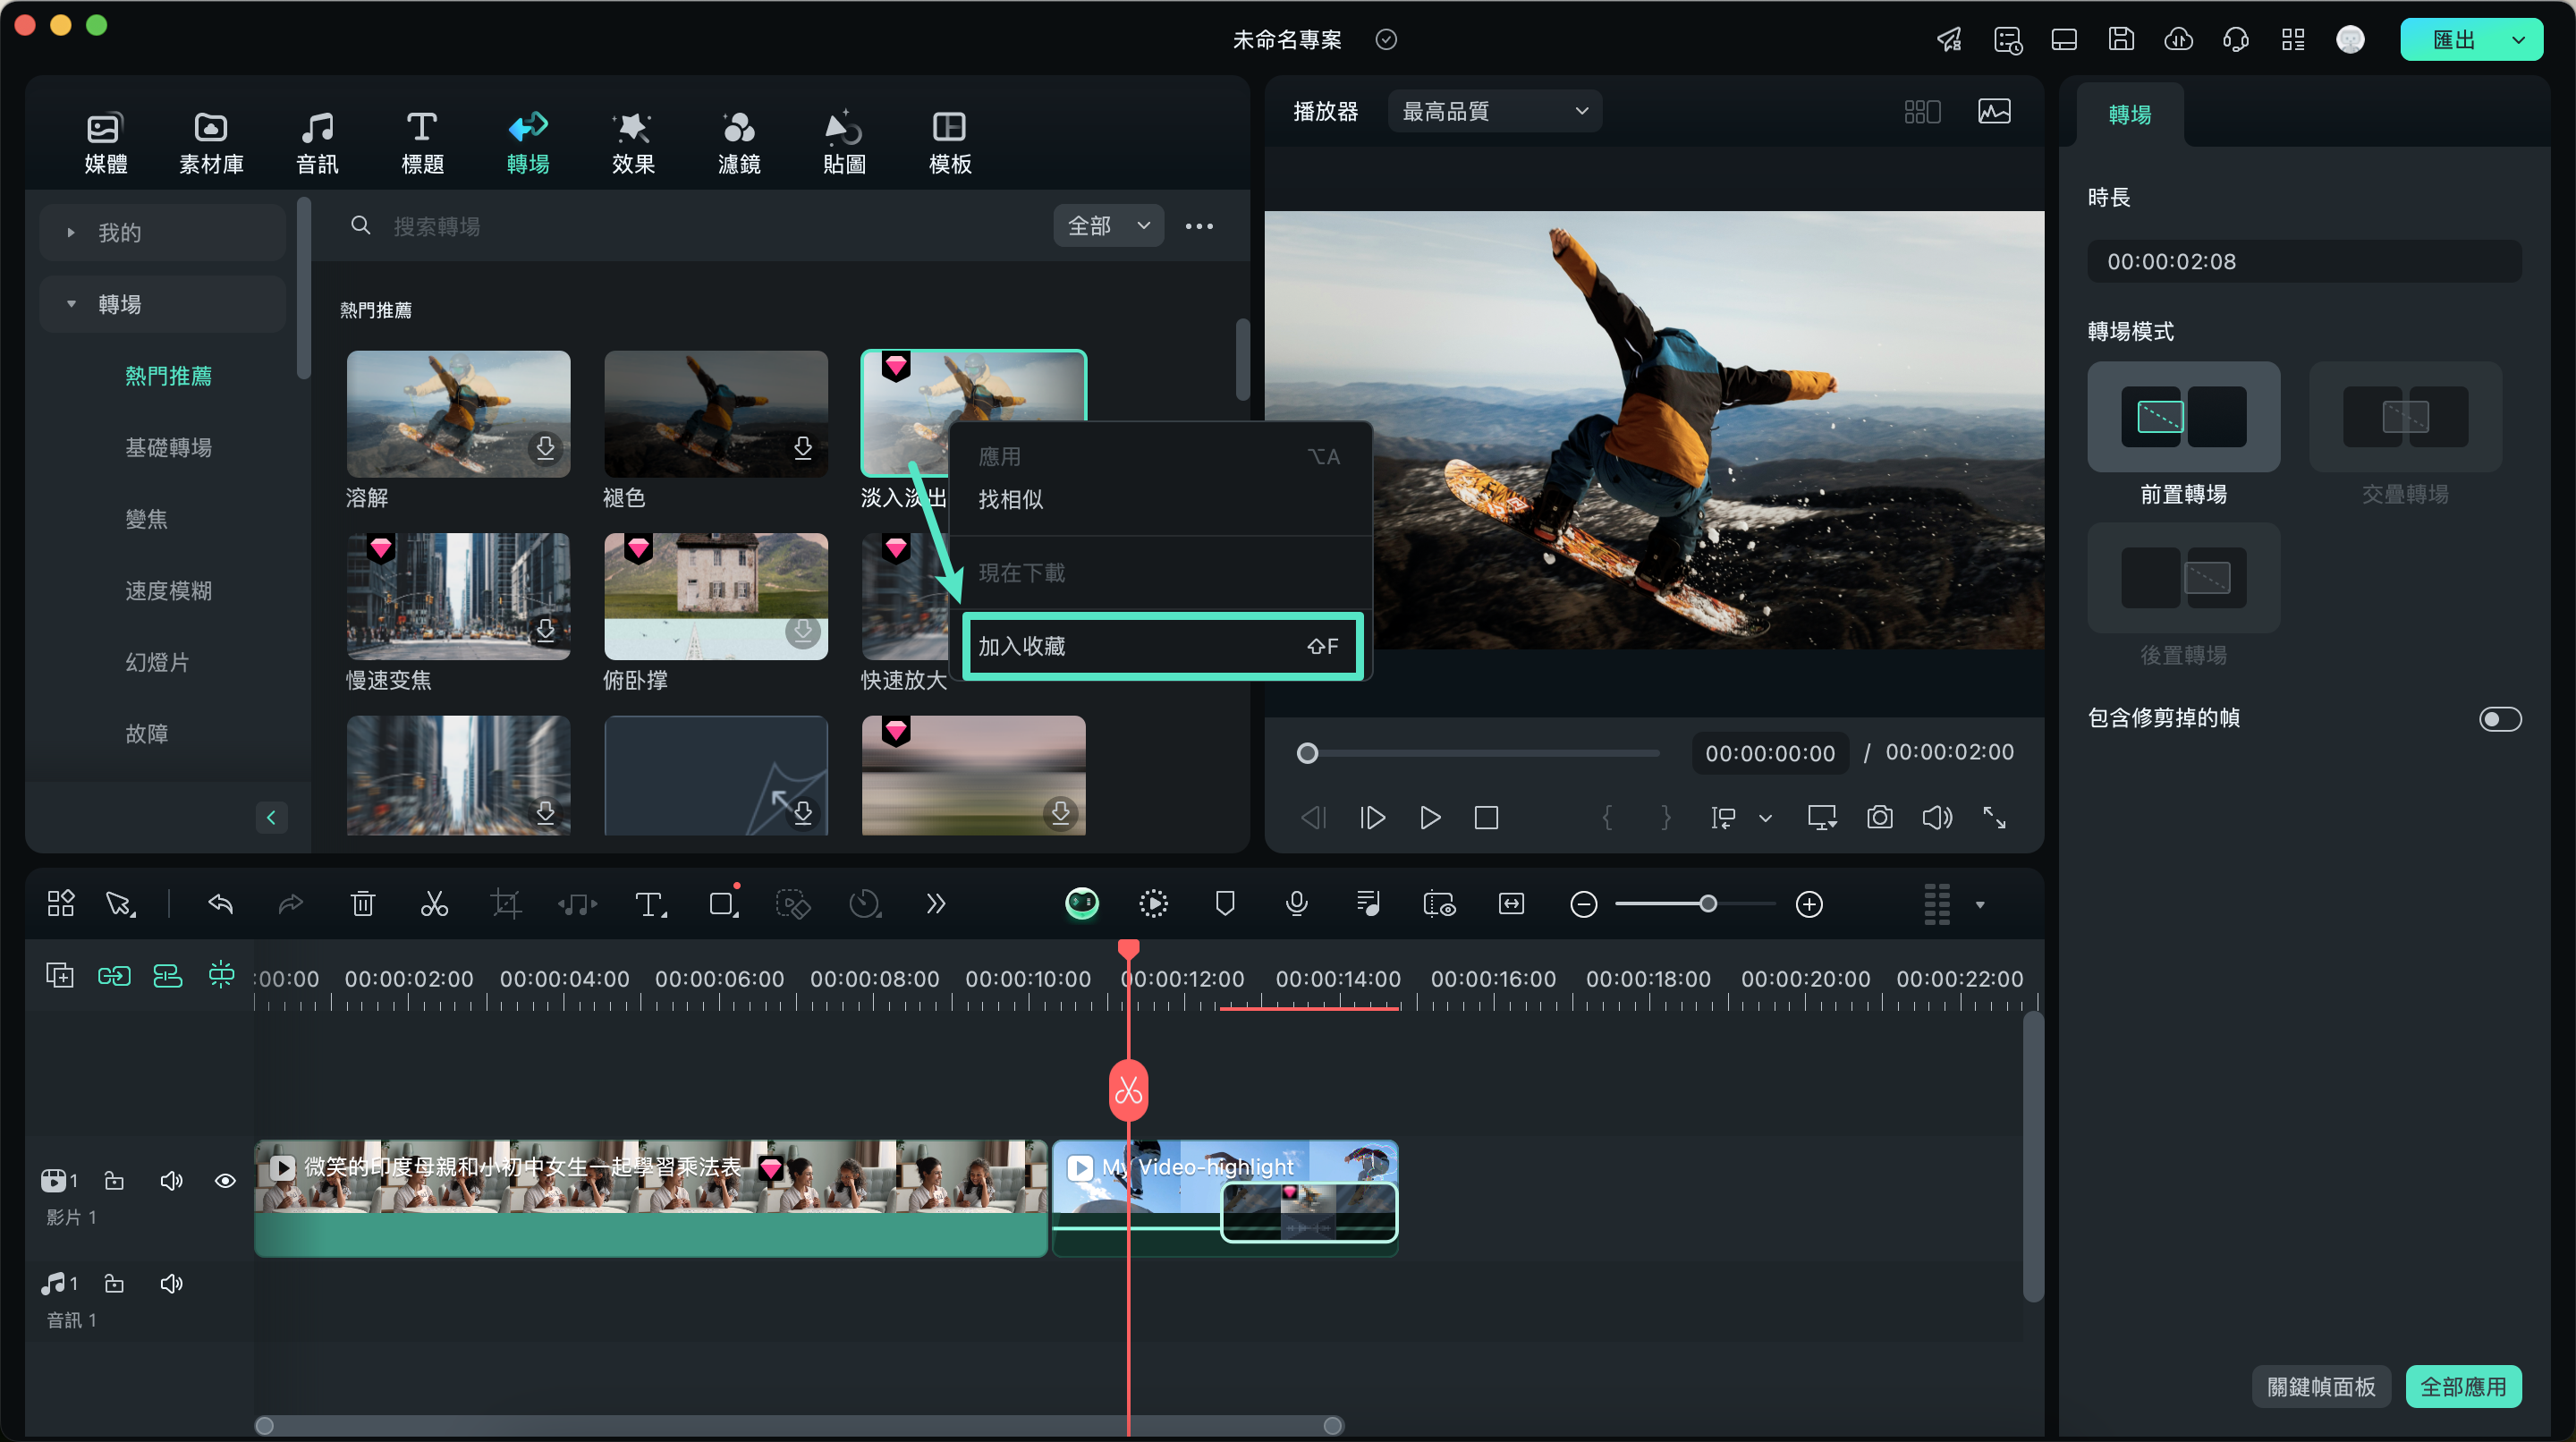Toggle auto ripple link icon in timeline
The image size is (2576, 1442).
pos(114,976)
